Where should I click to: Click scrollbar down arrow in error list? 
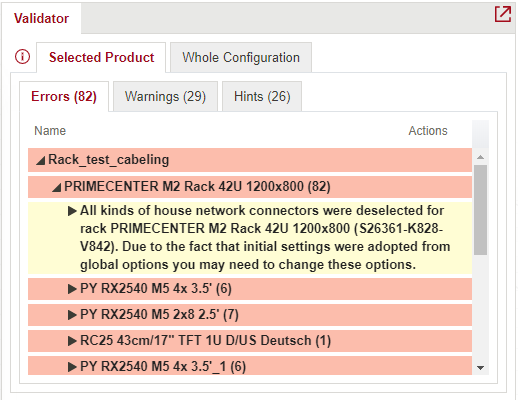(480, 368)
